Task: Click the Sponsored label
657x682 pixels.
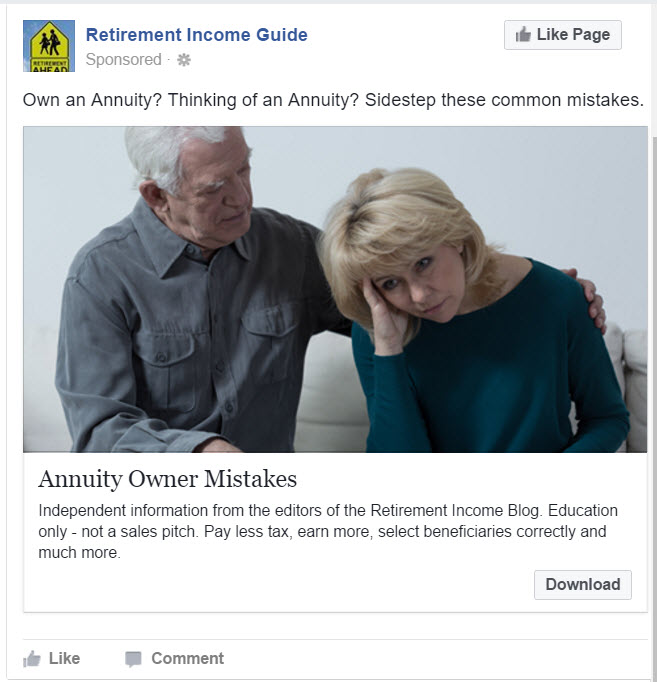Action: [x=123, y=60]
